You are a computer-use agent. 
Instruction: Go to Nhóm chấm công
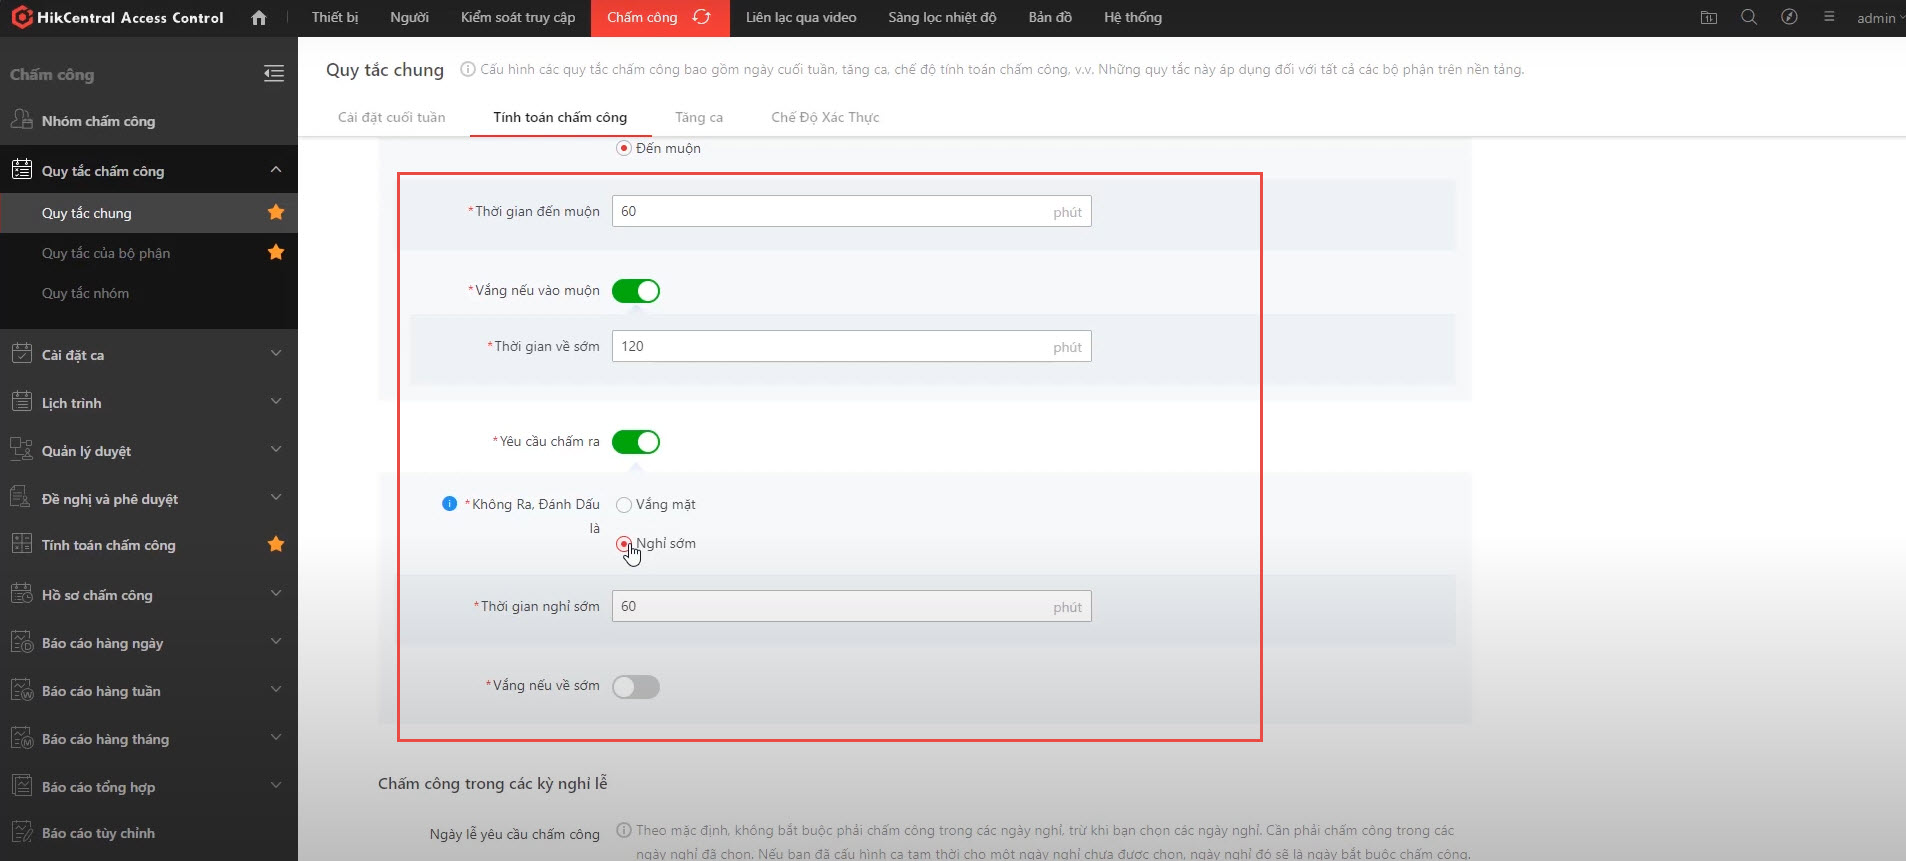(x=98, y=121)
